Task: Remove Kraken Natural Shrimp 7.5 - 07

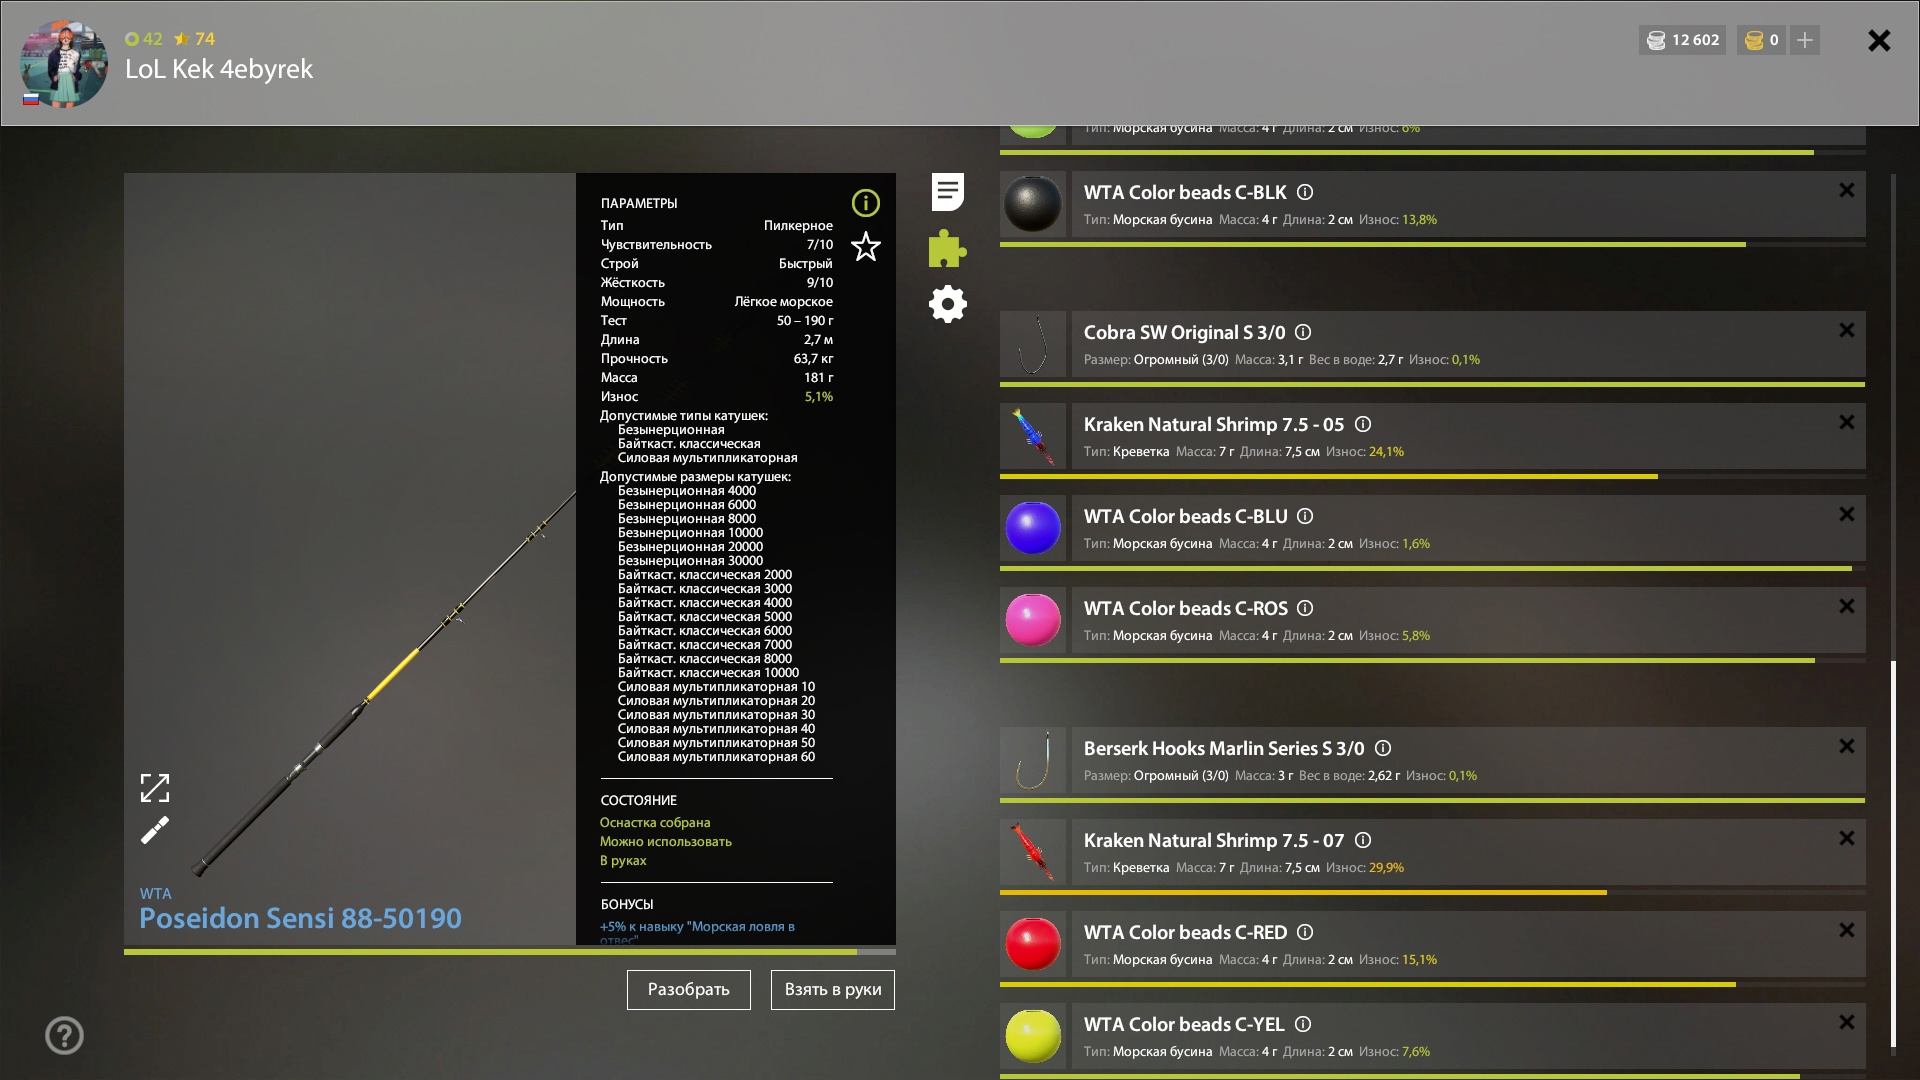Action: tap(1847, 838)
